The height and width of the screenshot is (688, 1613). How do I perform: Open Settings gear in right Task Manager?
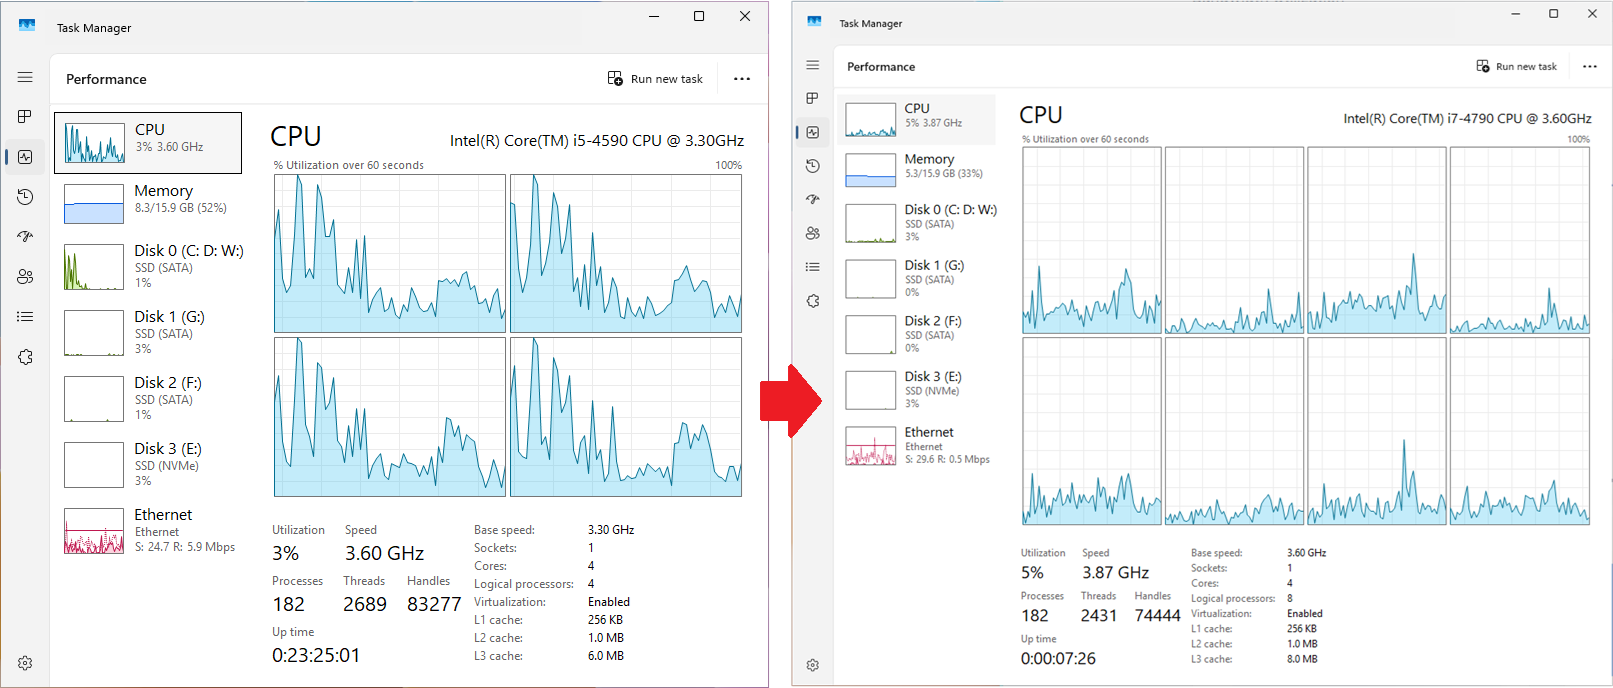tap(812, 665)
